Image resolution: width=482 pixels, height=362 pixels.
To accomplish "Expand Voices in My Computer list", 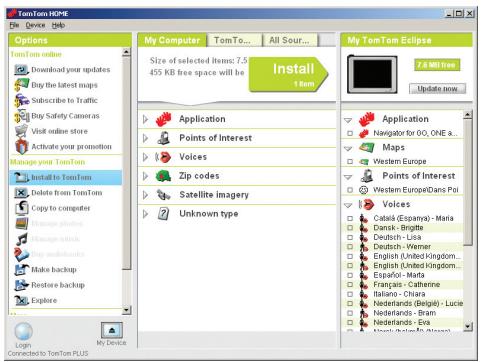I will point(145,157).
